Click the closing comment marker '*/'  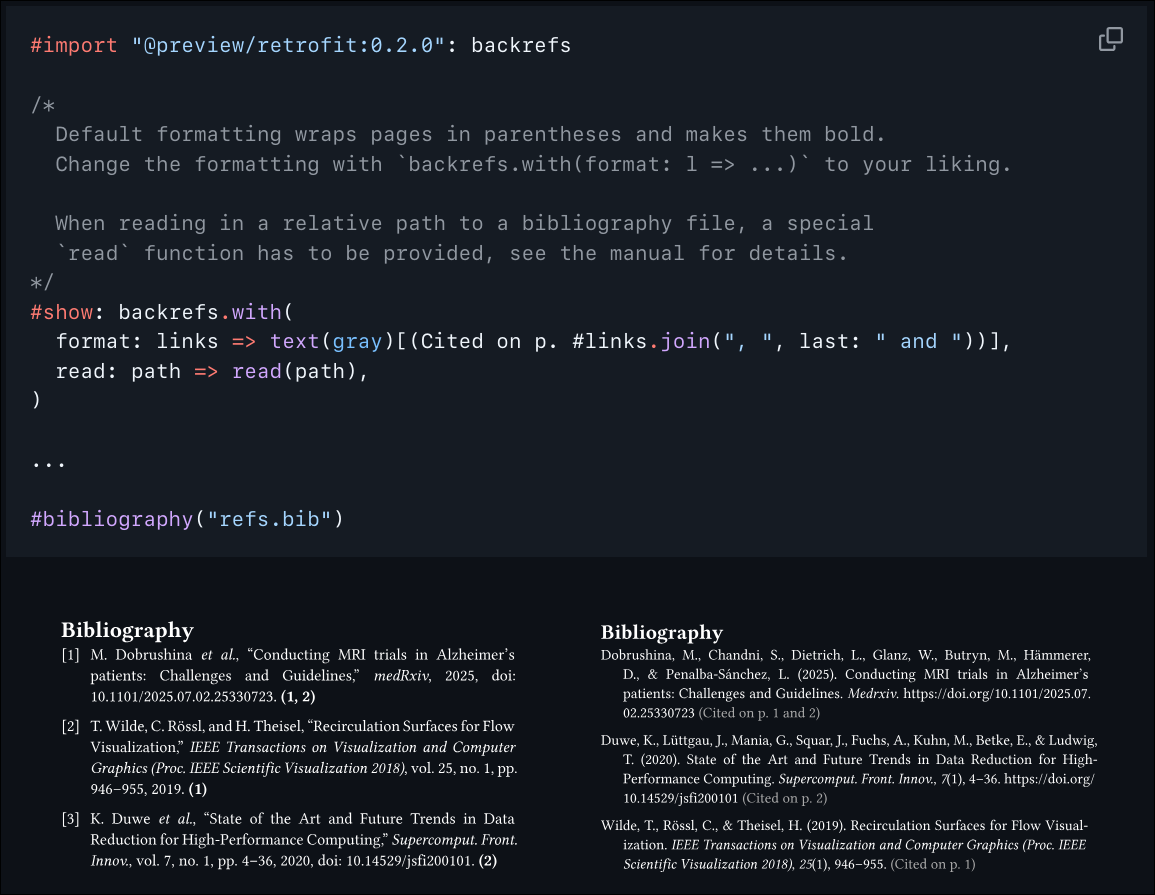tap(42, 282)
